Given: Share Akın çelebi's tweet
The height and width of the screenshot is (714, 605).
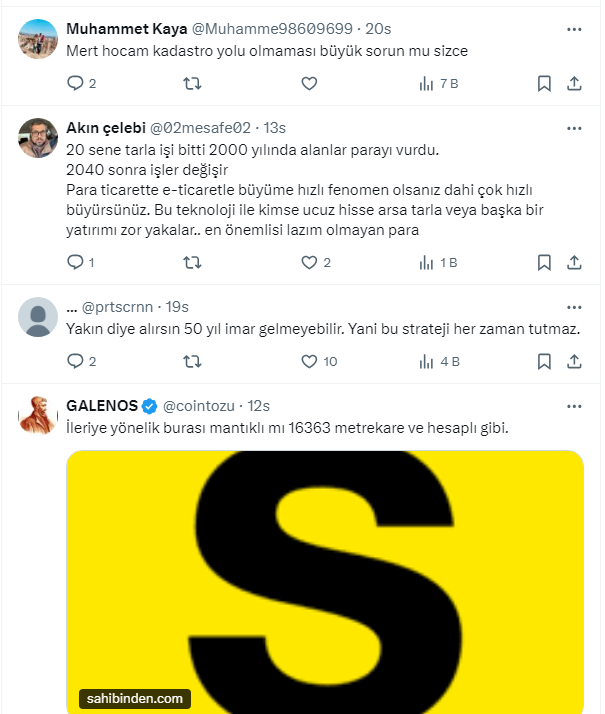Looking at the screenshot, I should point(575,263).
